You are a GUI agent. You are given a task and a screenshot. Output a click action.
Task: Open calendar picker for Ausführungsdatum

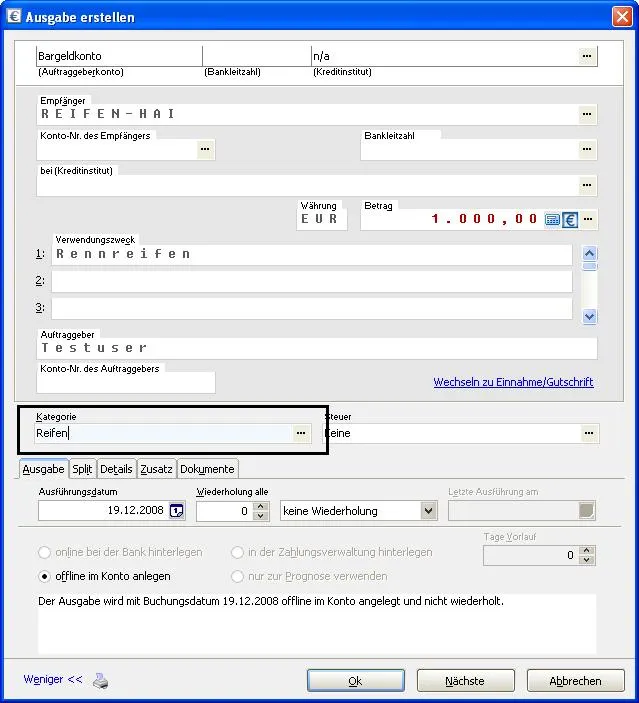point(177,511)
